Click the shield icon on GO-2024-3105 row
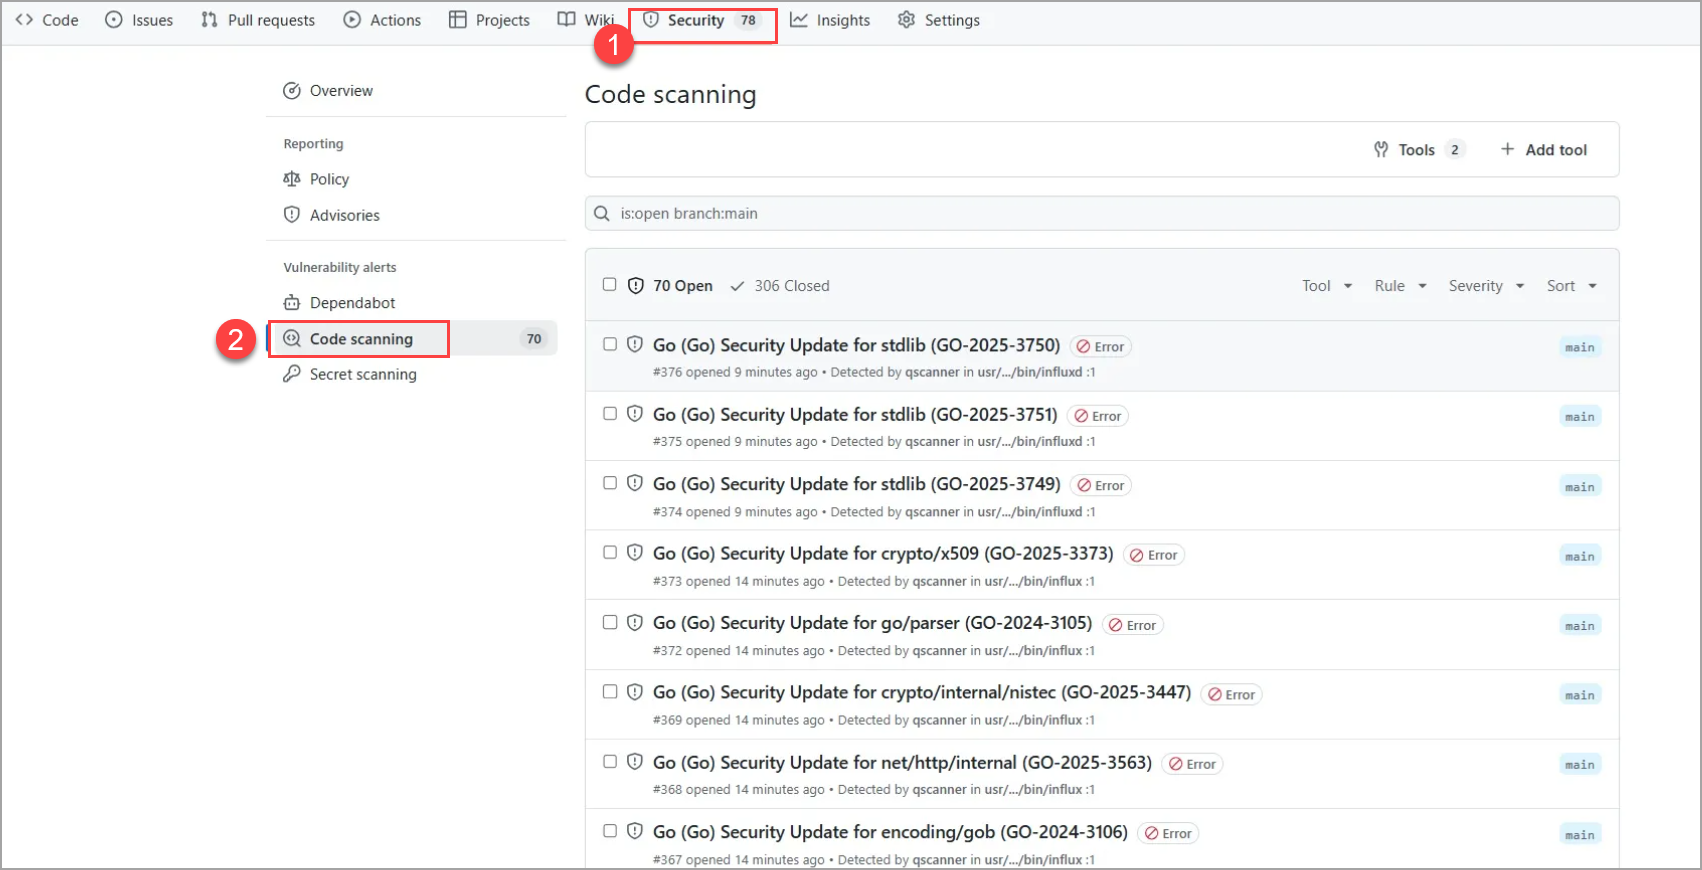 tap(635, 622)
